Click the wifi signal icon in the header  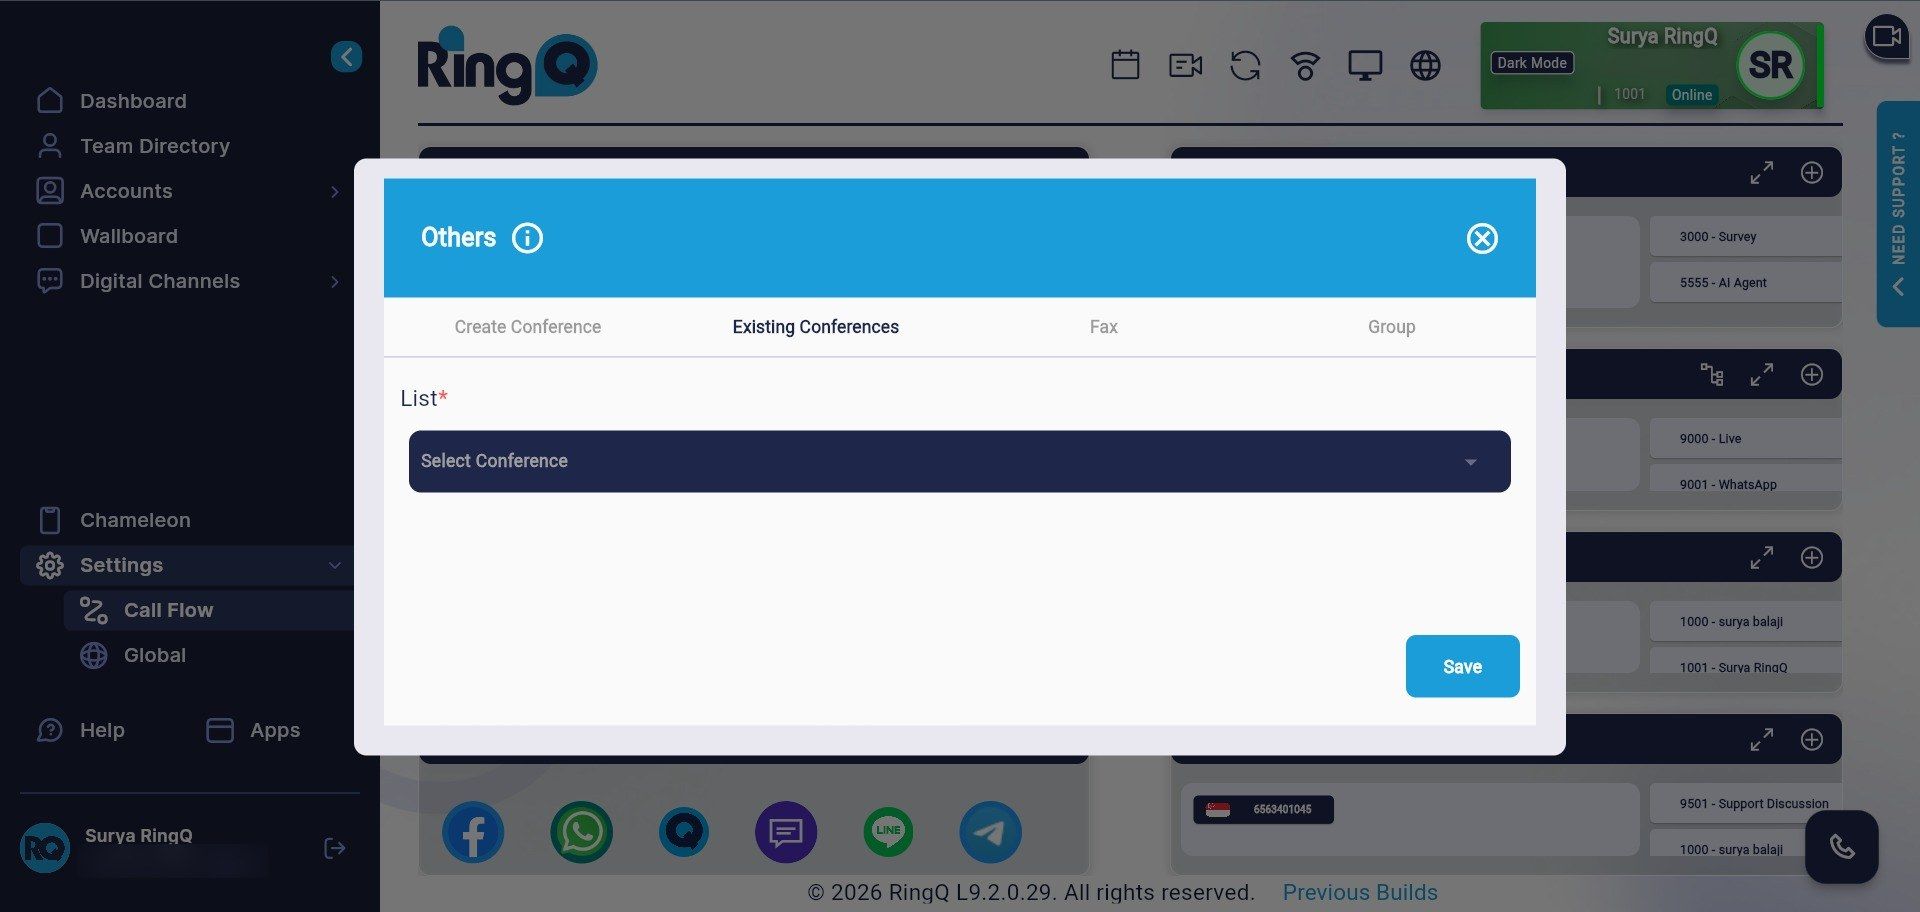pyautogui.click(x=1305, y=66)
